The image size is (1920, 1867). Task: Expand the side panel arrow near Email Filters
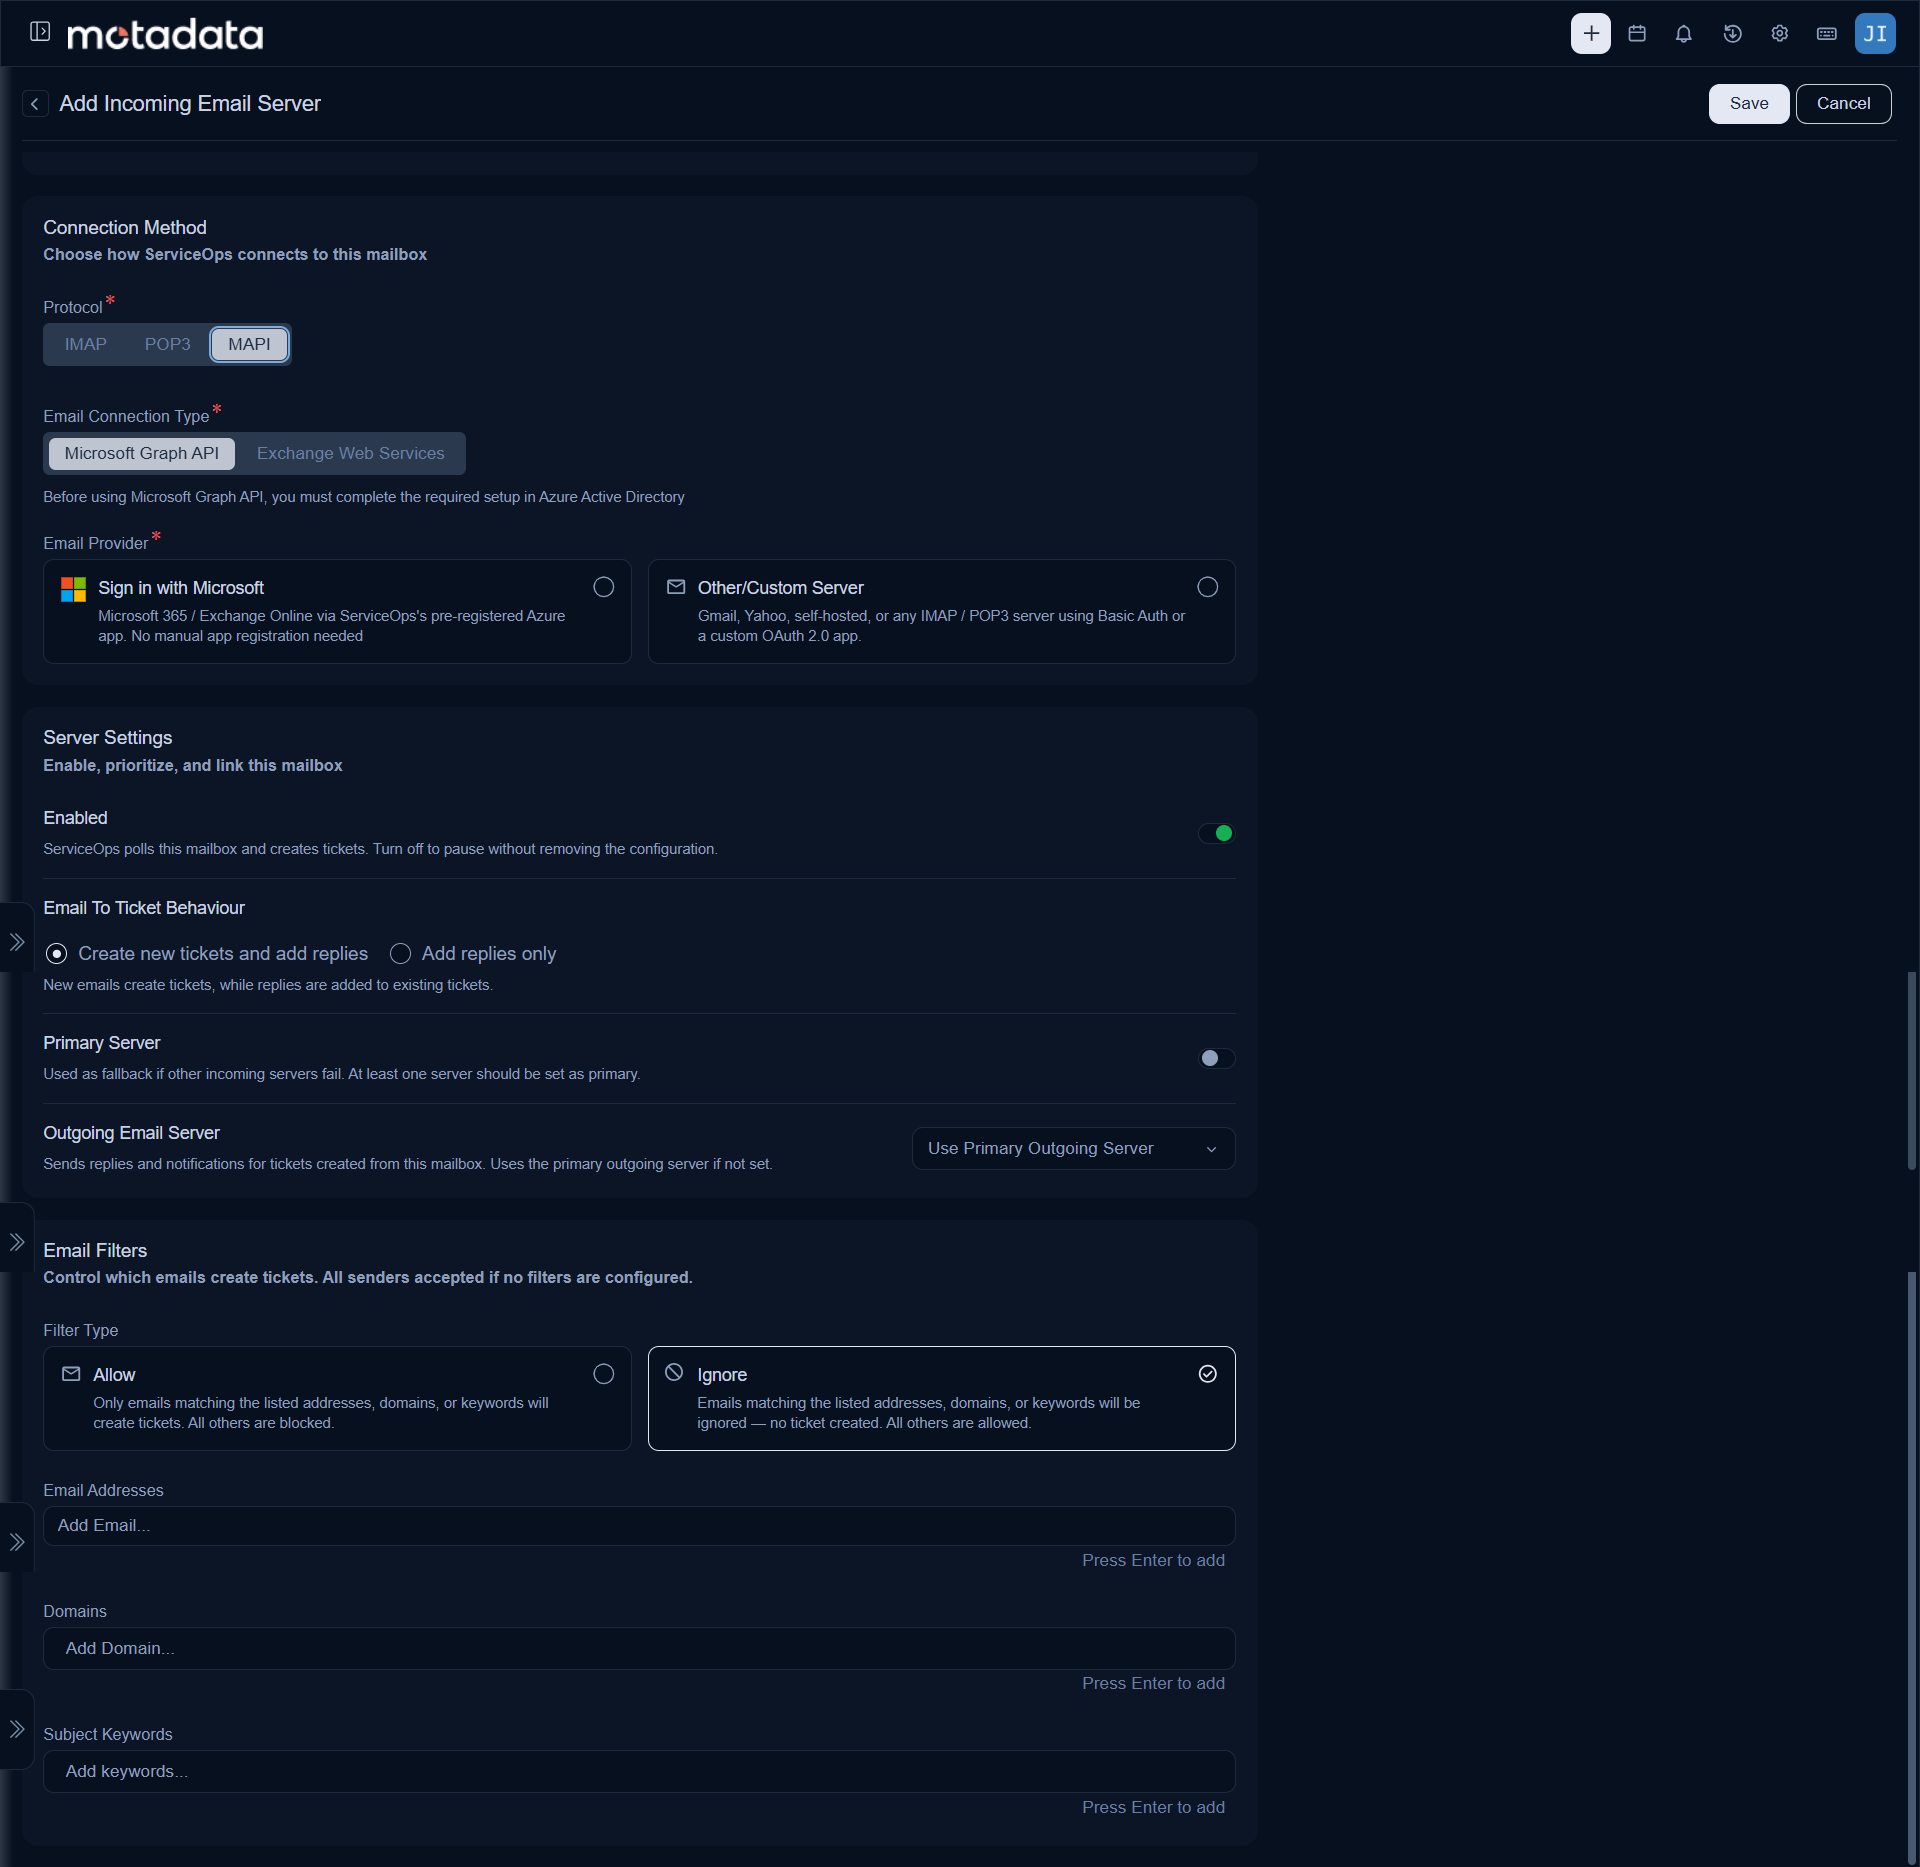tap(17, 1242)
